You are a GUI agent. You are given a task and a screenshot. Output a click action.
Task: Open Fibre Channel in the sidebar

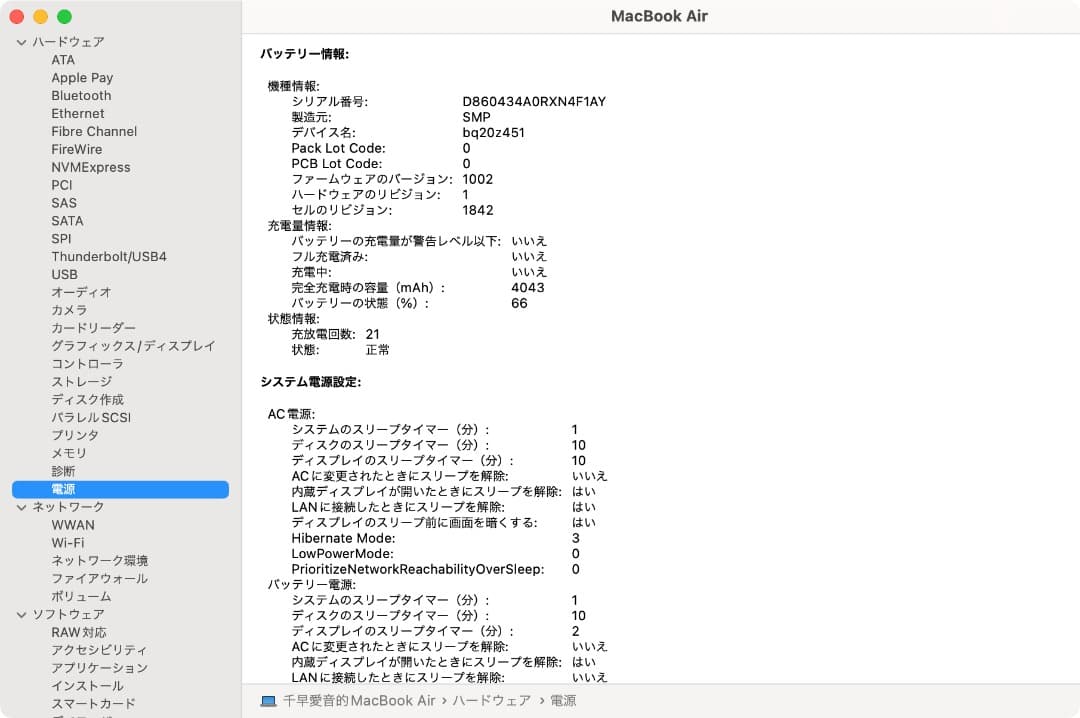coord(94,132)
